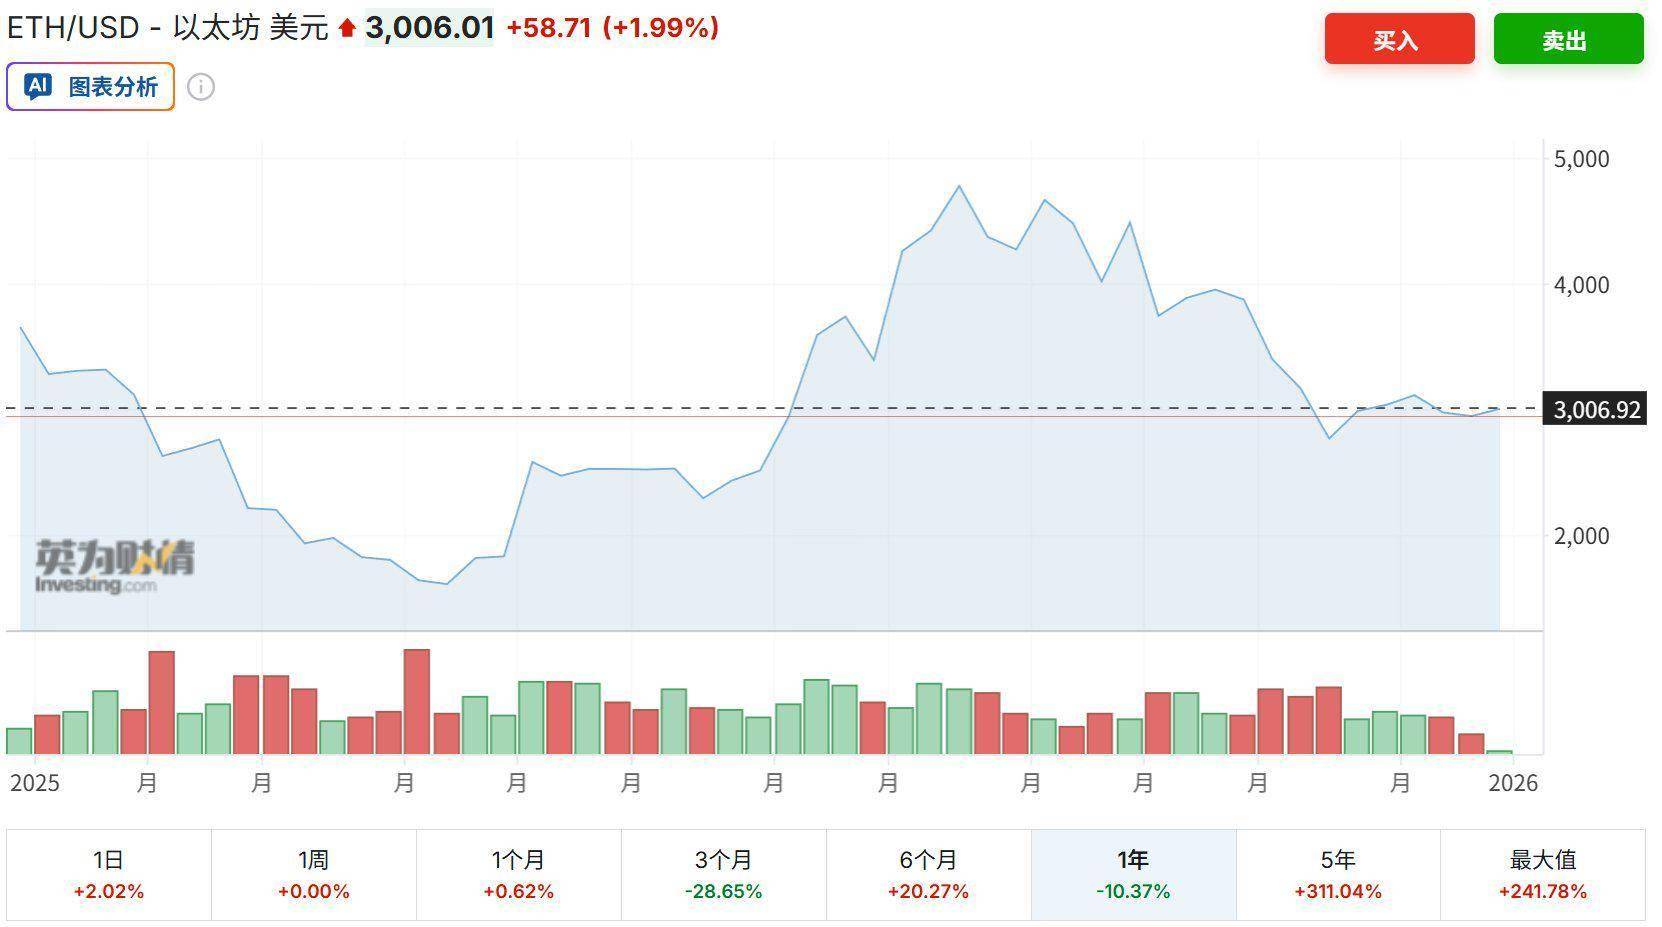Select the 最大值 maximum range tab
This screenshot has width=1662, height=927.
click(x=1542, y=874)
